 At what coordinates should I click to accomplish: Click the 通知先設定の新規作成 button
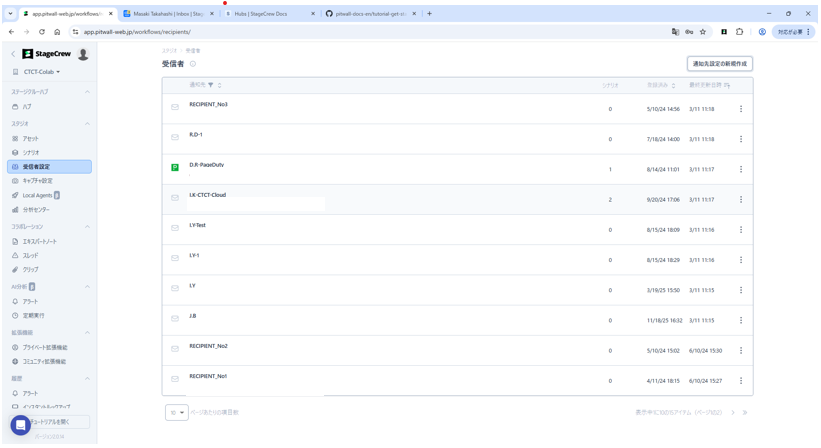720,64
